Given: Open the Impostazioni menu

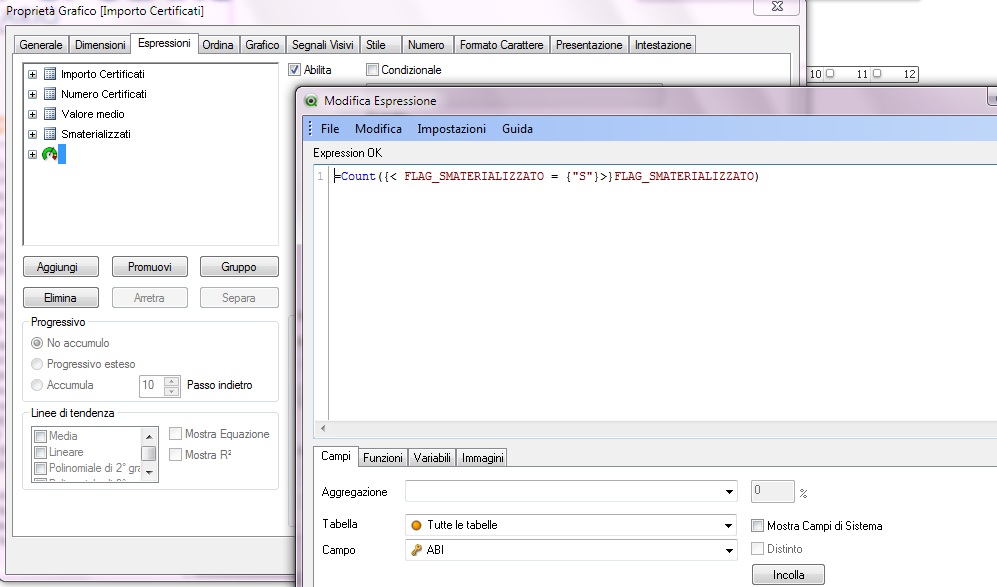Looking at the screenshot, I should point(451,129).
